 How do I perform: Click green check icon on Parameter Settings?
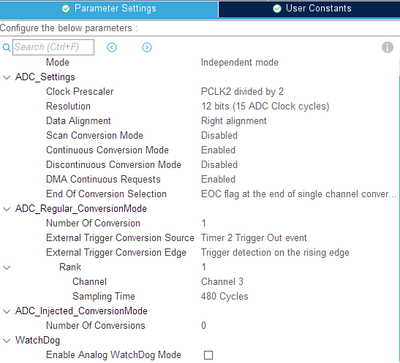[x=66, y=9]
